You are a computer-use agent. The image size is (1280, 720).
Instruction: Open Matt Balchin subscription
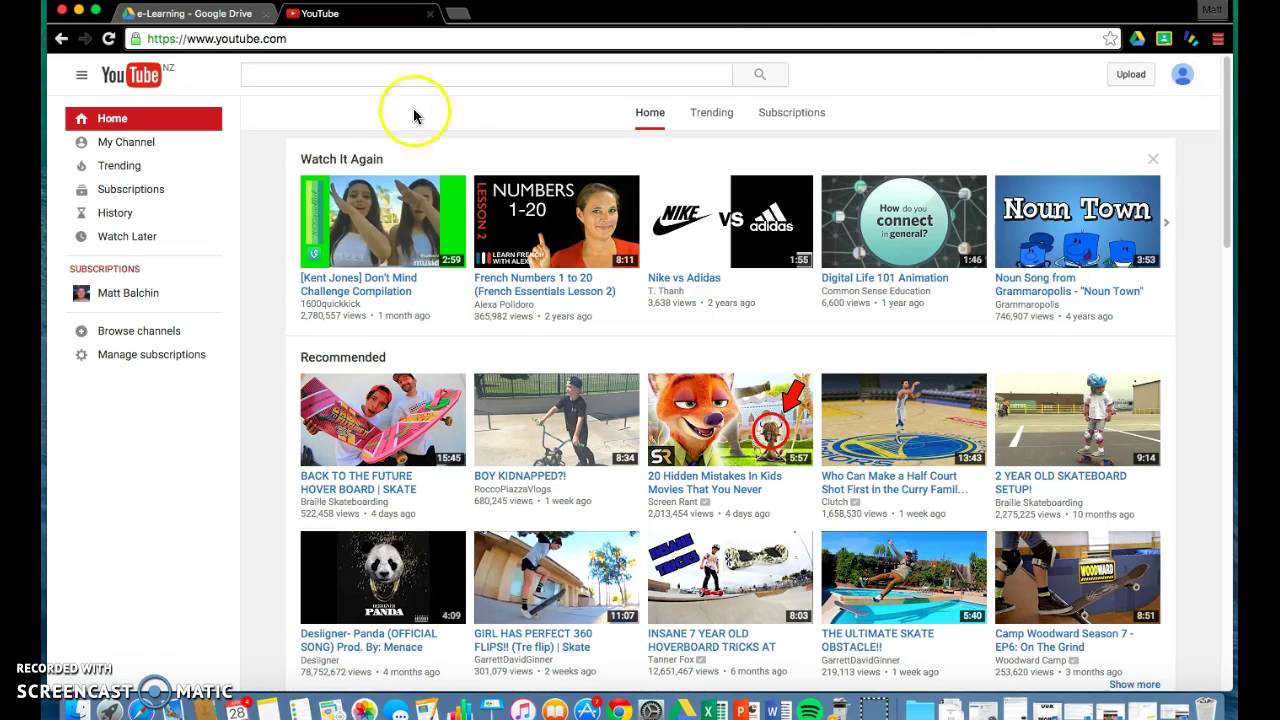(128, 293)
